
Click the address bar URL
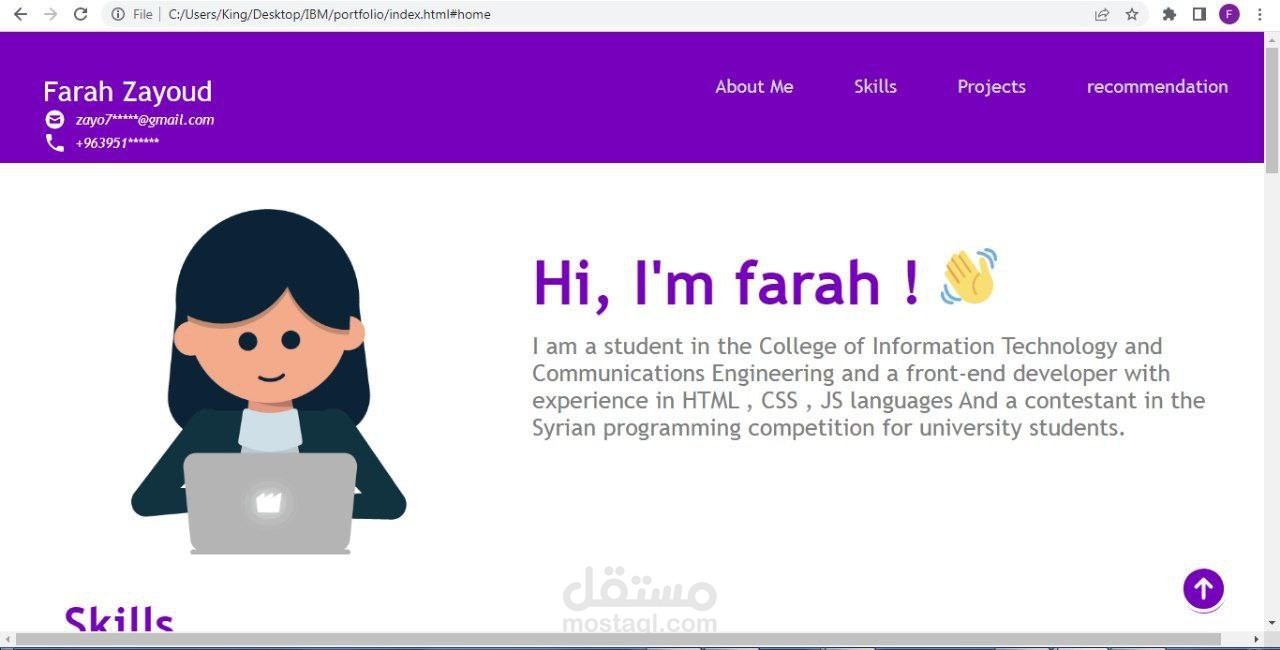click(x=329, y=14)
